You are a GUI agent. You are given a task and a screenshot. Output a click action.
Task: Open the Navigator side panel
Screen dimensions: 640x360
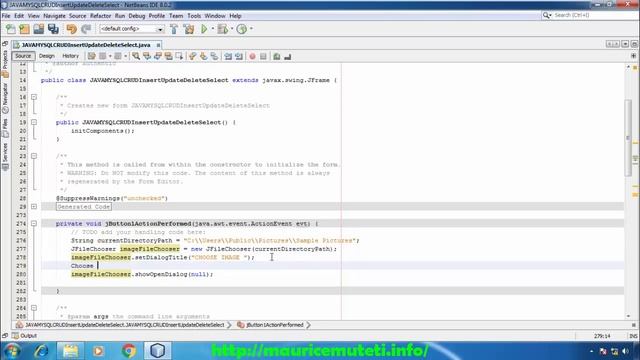click(x=5, y=98)
